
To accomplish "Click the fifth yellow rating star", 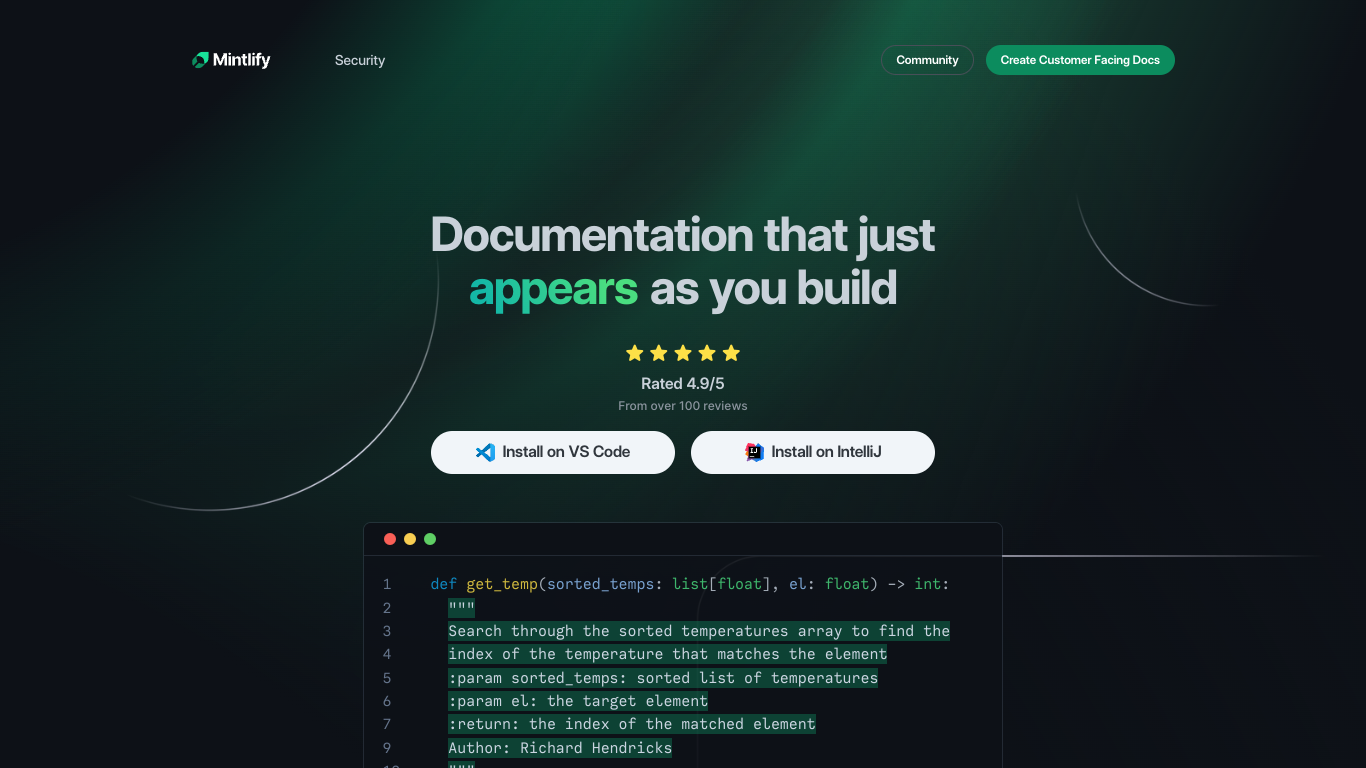I will point(731,353).
